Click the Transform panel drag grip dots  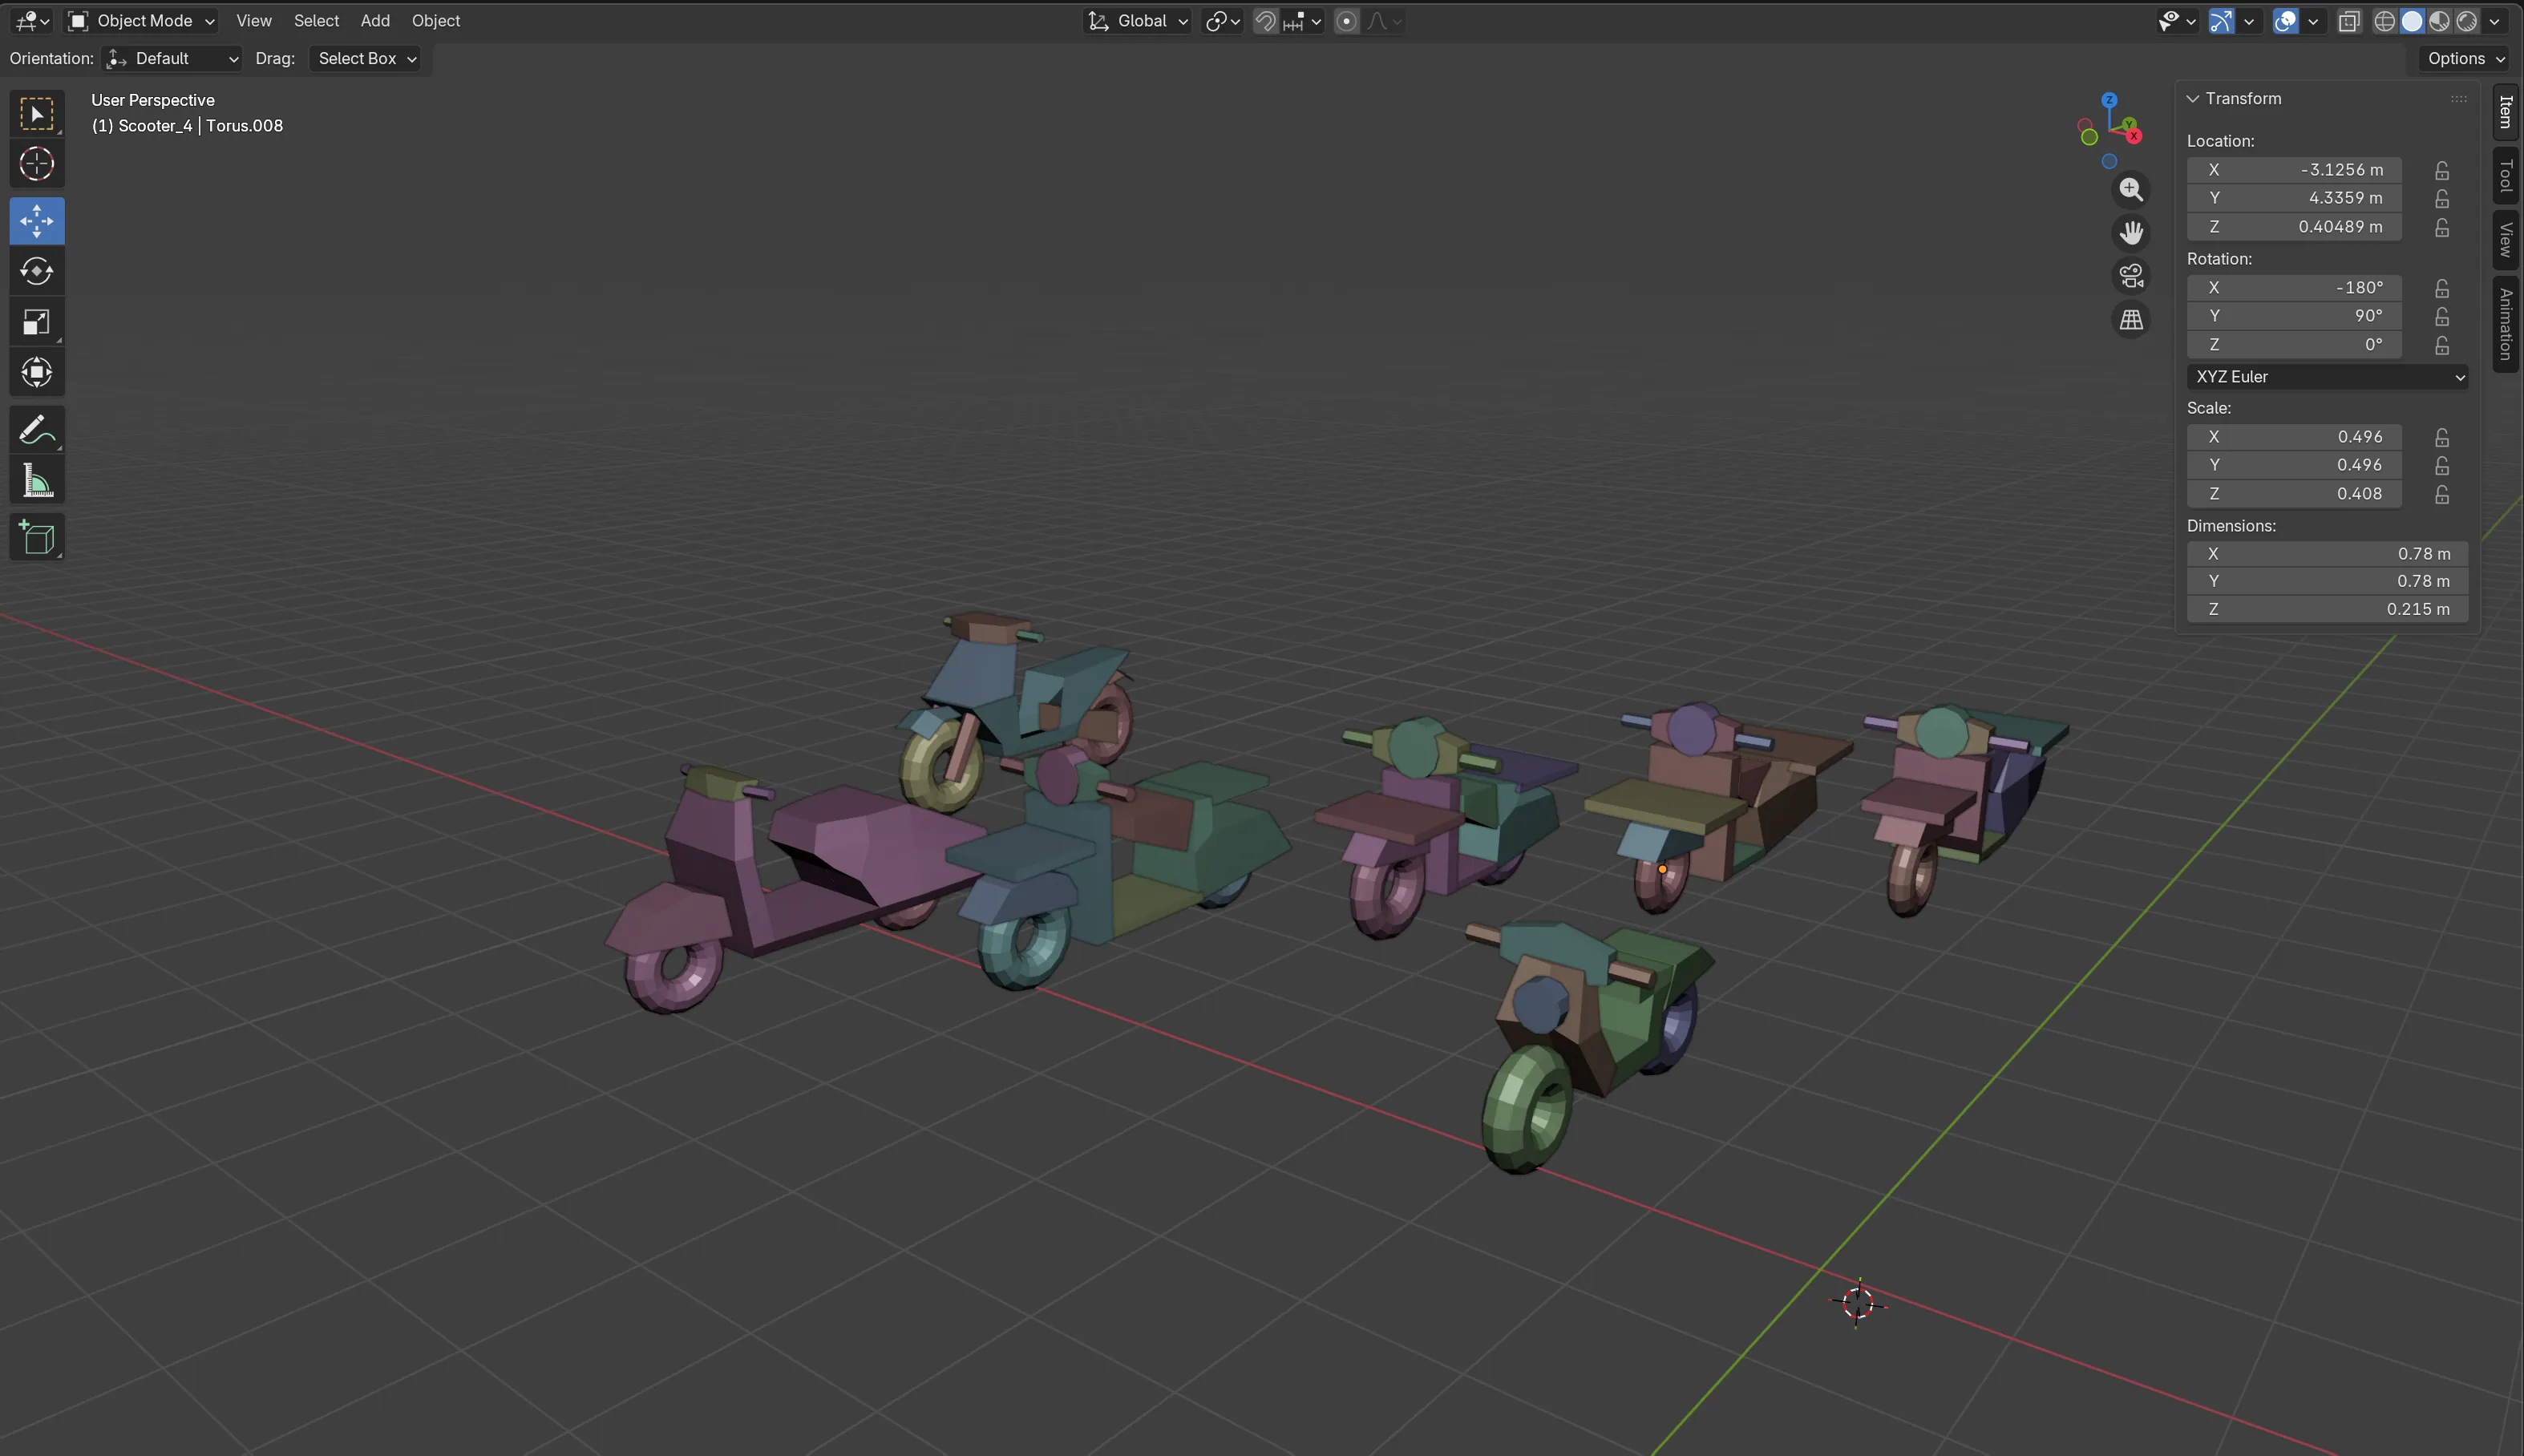pyautogui.click(x=2458, y=99)
